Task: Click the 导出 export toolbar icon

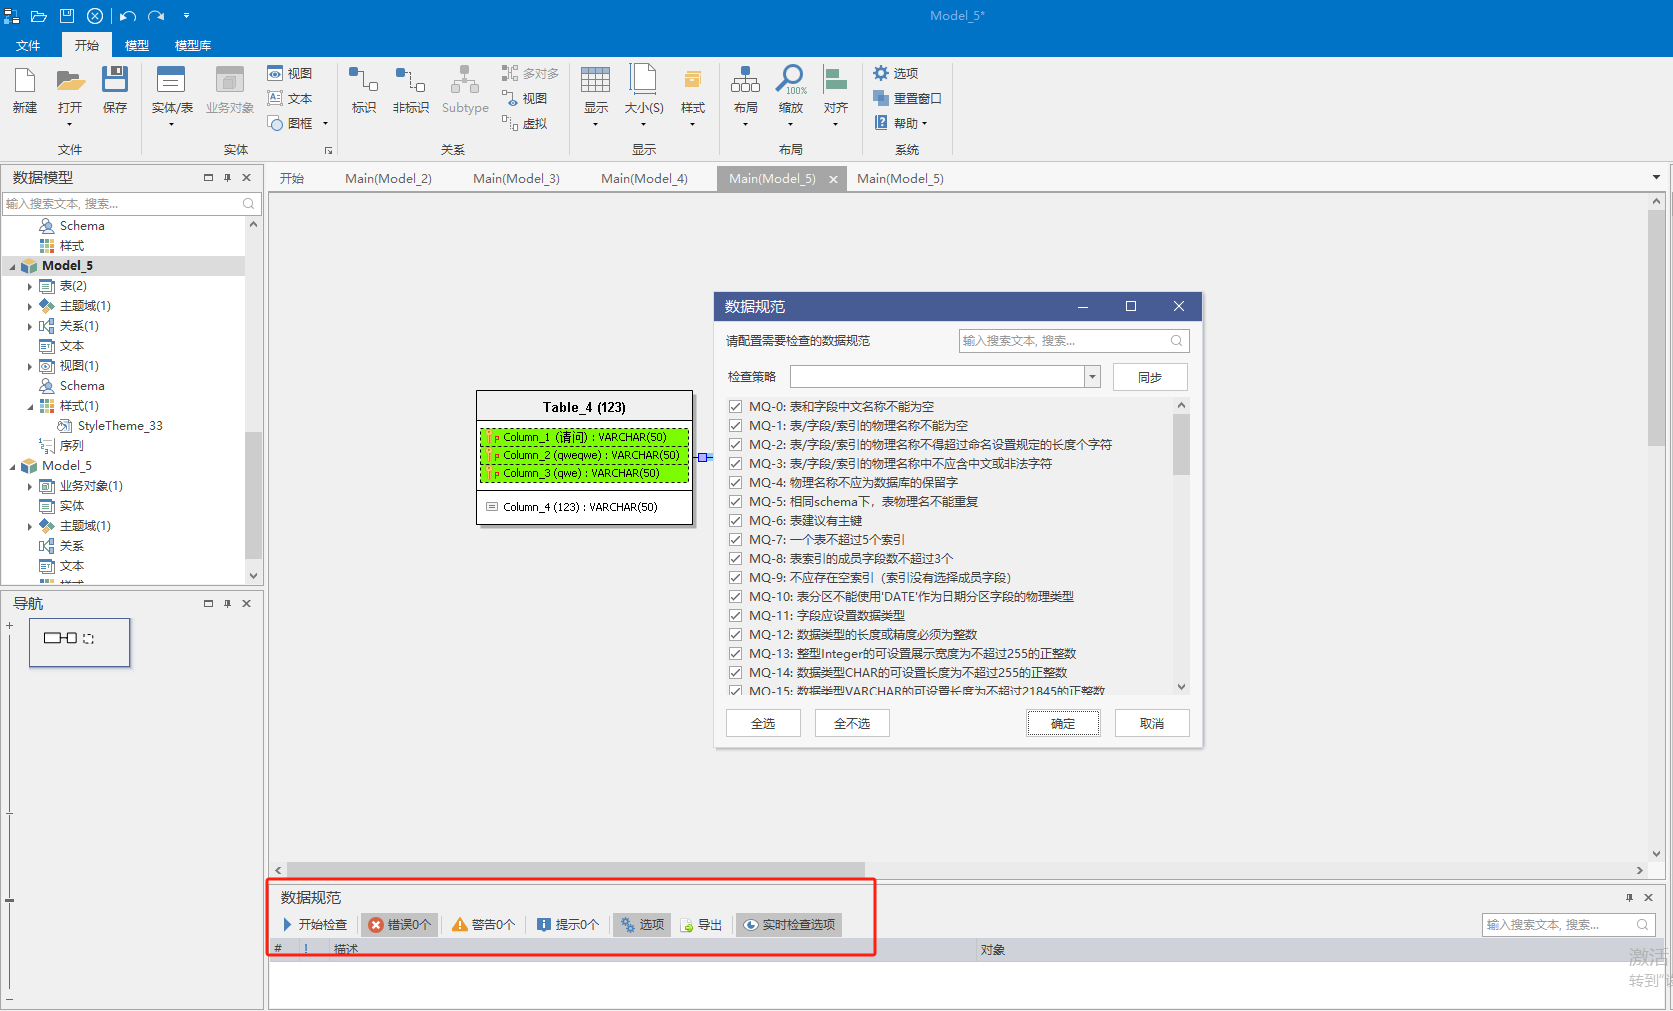Action: click(x=701, y=925)
